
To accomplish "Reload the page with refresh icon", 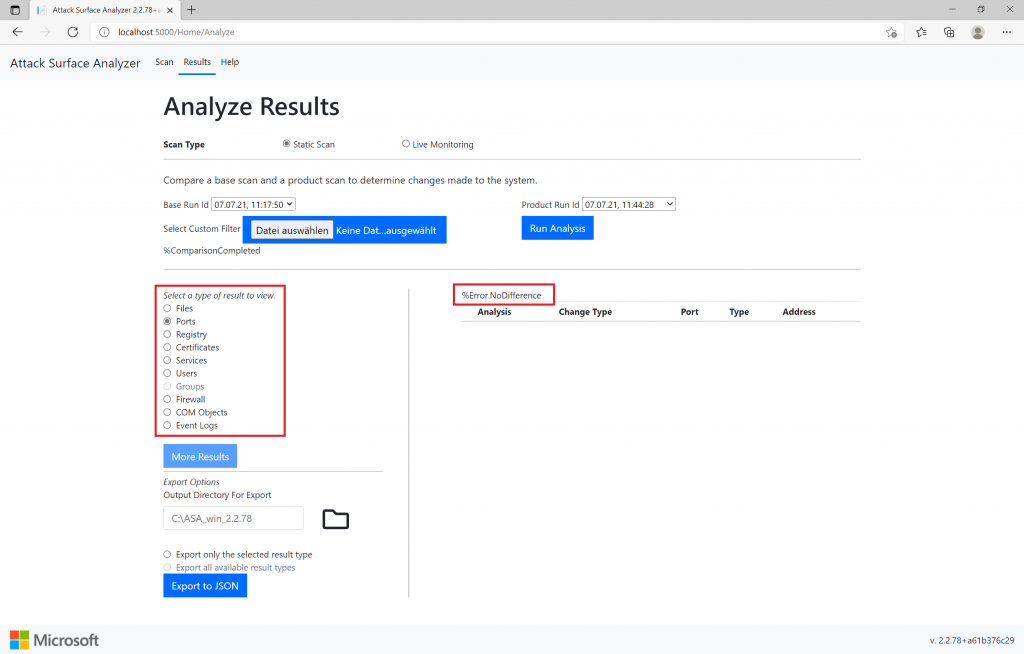I will (73, 32).
